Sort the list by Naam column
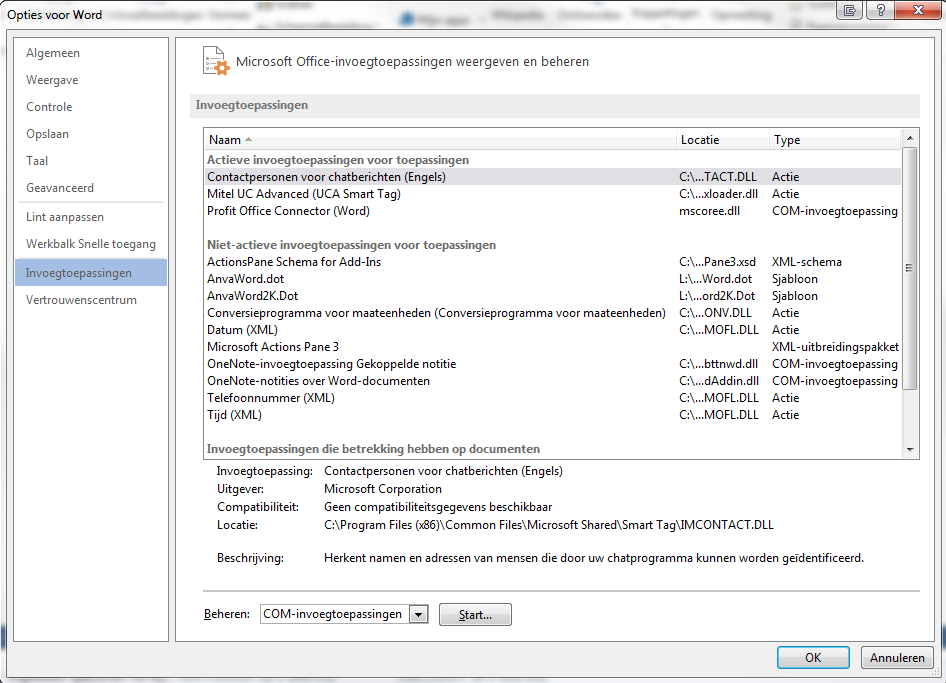 pyautogui.click(x=440, y=140)
